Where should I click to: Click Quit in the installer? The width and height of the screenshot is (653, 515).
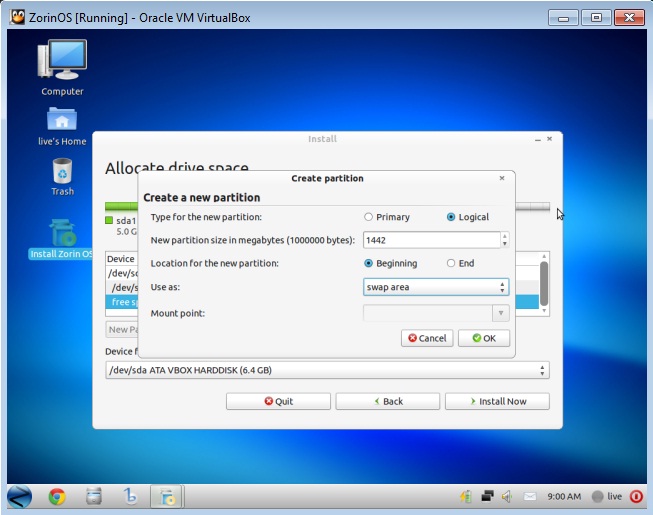coord(278,401)
